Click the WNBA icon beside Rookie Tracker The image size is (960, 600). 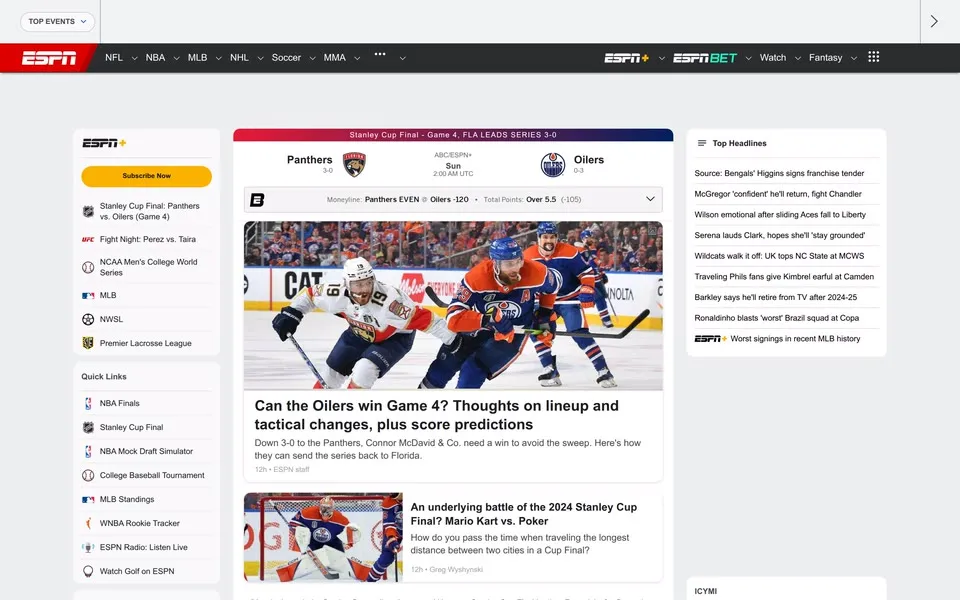click(88, 523)
